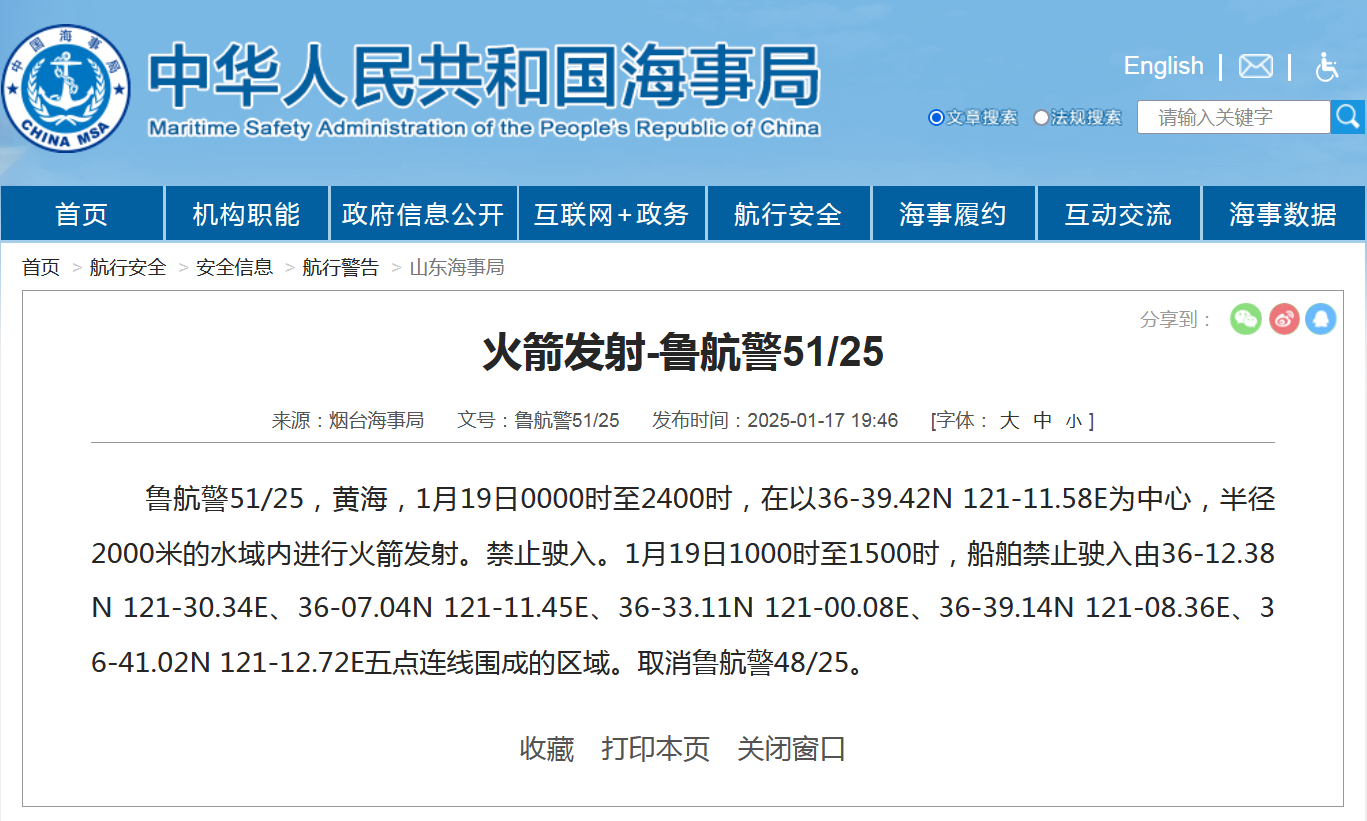Click the magnifier search button

click(x=1347, y=117)
